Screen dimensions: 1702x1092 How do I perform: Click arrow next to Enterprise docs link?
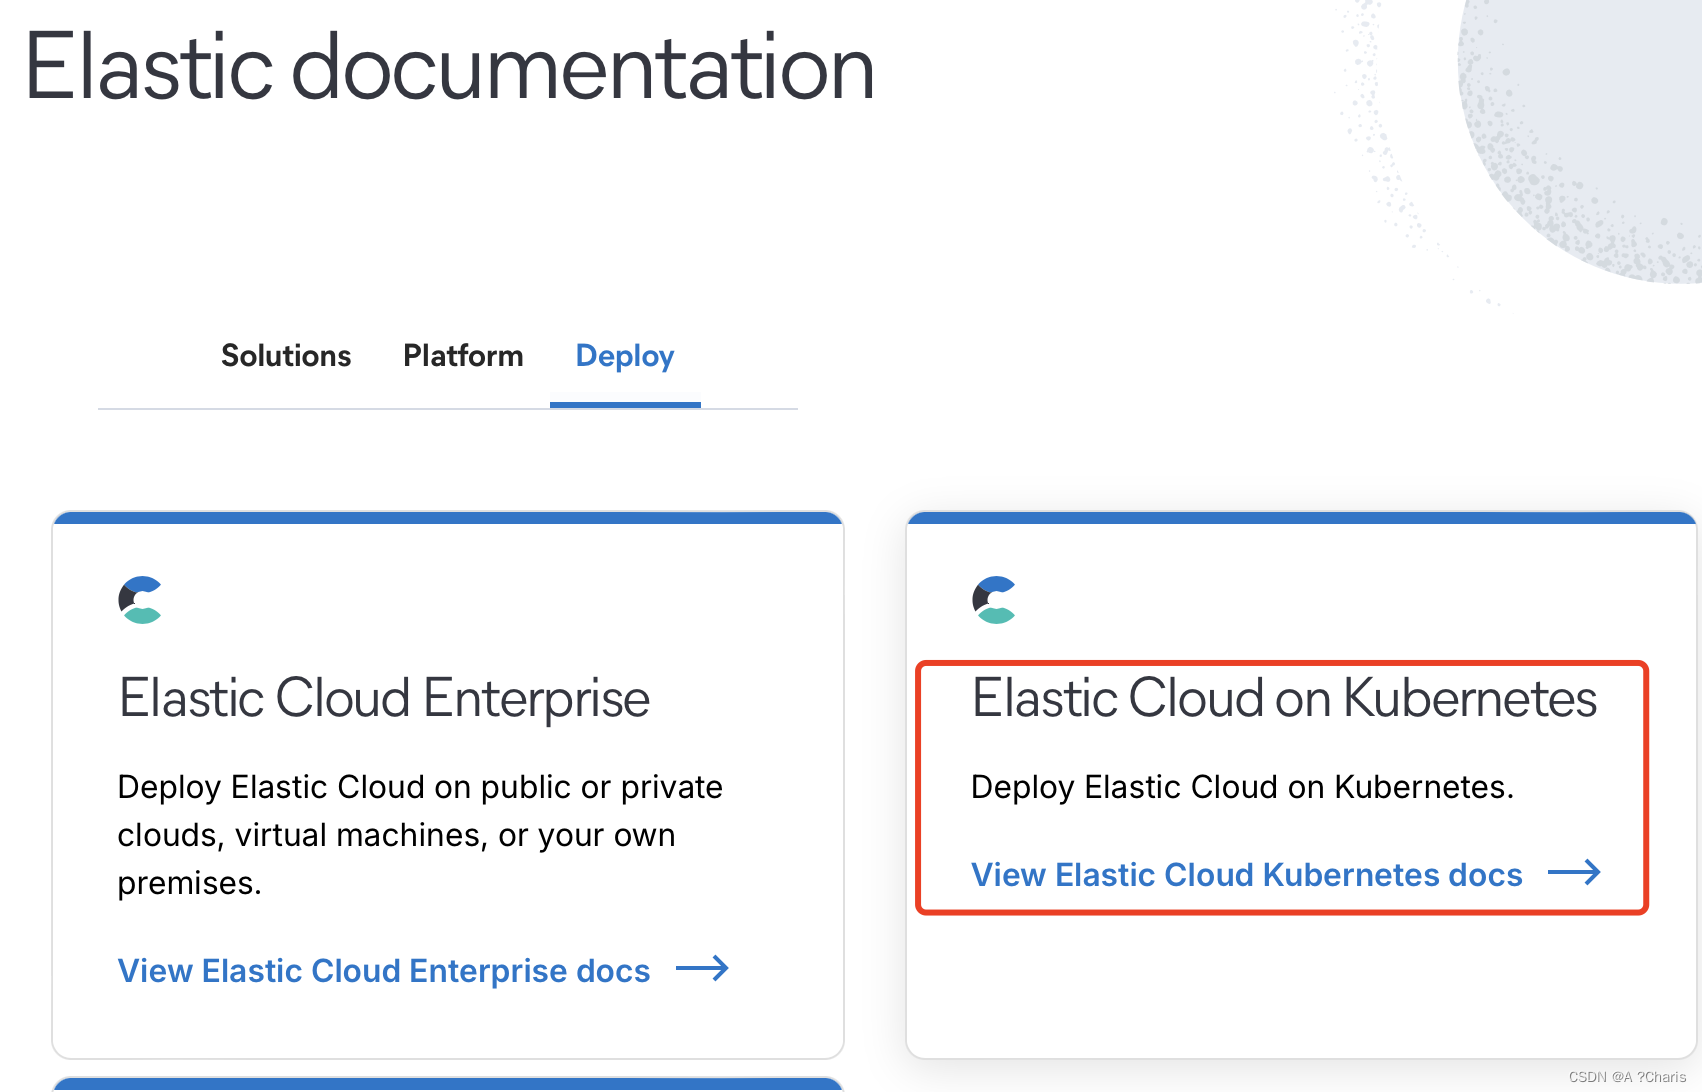(x=702, y=968)
